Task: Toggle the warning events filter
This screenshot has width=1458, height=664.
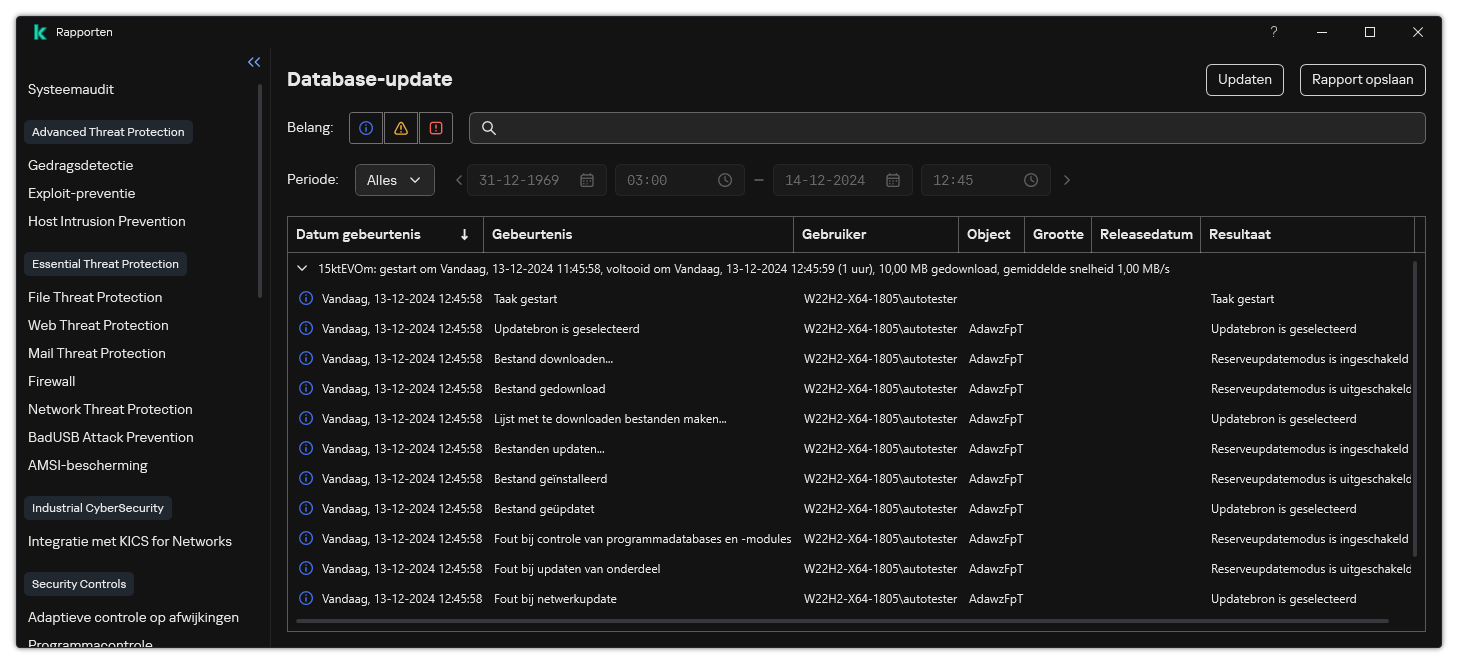Action: click(x=401, y=128)
